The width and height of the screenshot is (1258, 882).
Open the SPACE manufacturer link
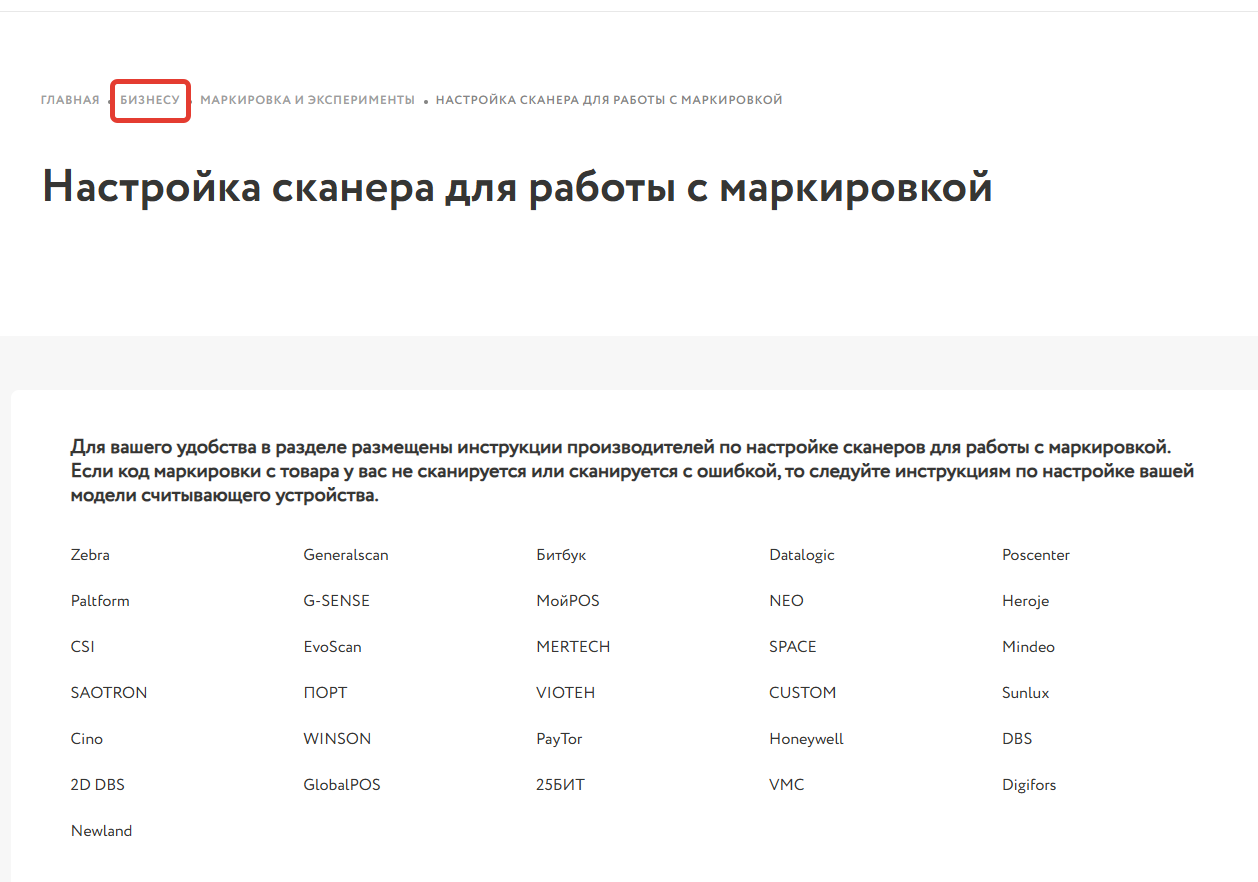pos(793,647)
